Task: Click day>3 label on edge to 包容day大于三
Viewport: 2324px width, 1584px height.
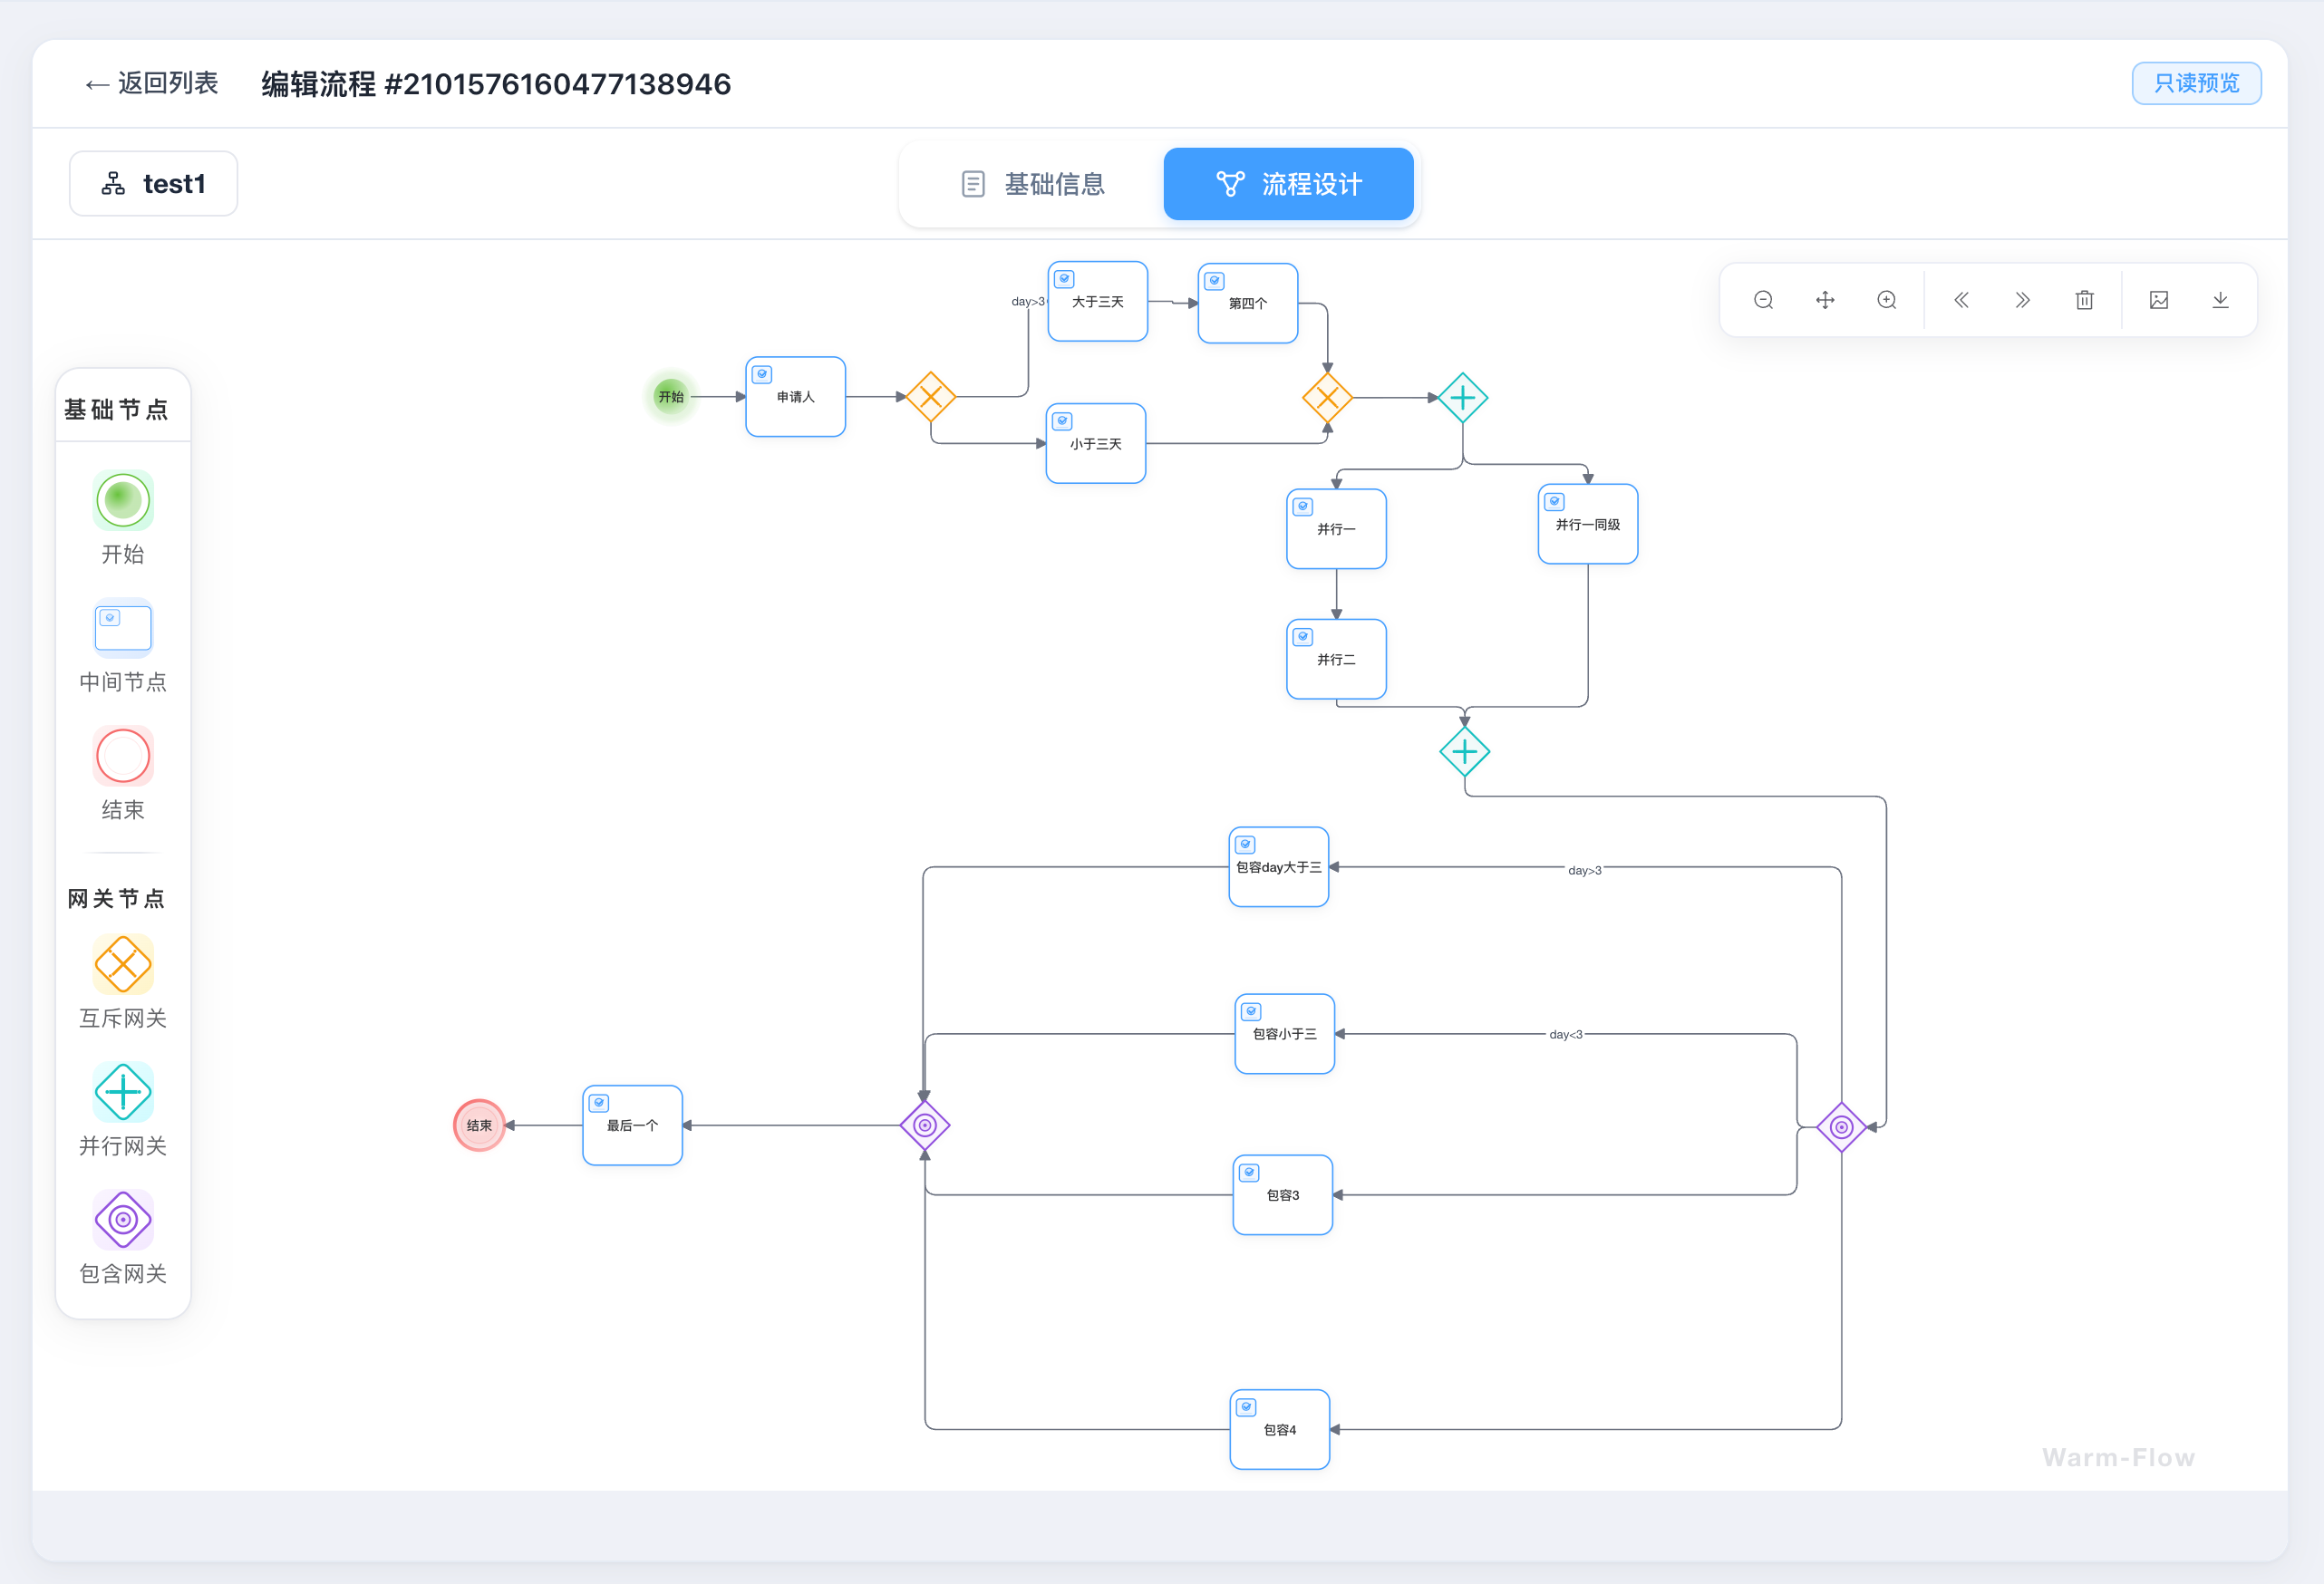Action: (x=1585, y=870)
